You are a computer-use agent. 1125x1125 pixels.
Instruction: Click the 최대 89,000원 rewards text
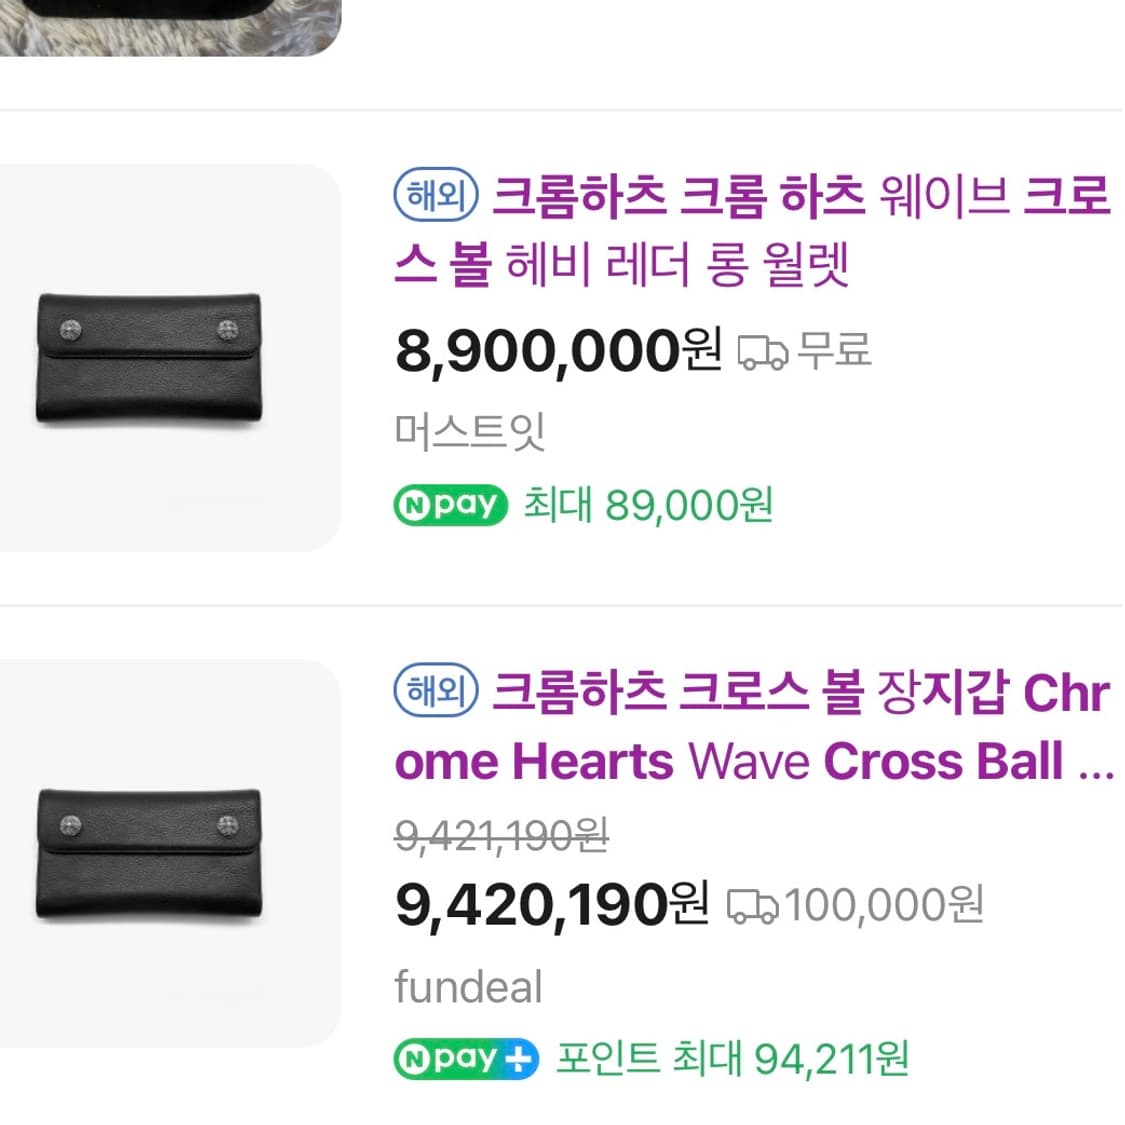[x=648, y=505]
